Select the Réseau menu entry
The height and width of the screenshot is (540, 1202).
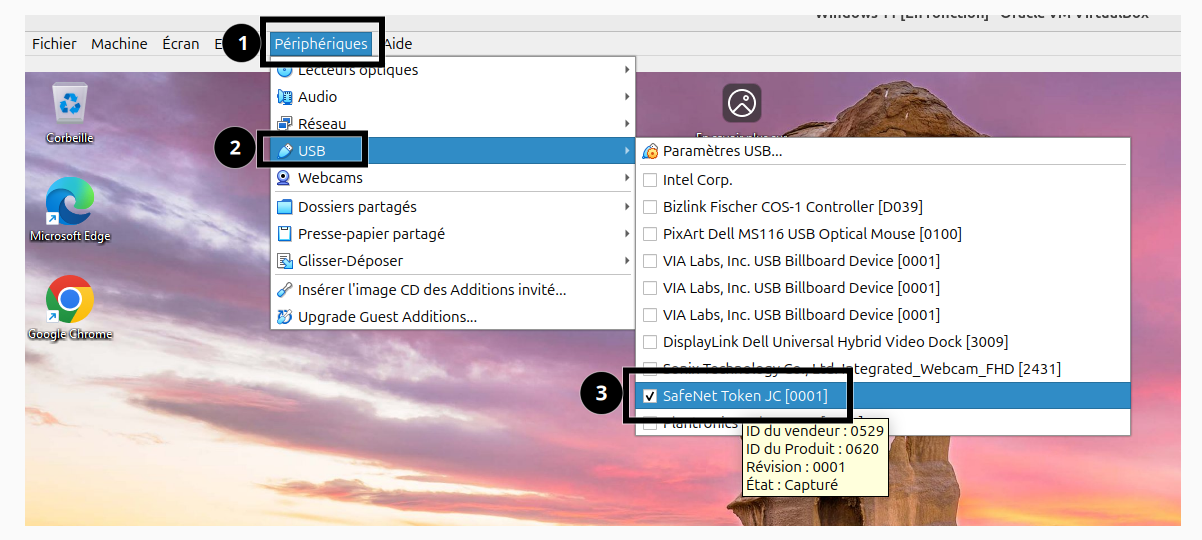coord(453,124)
